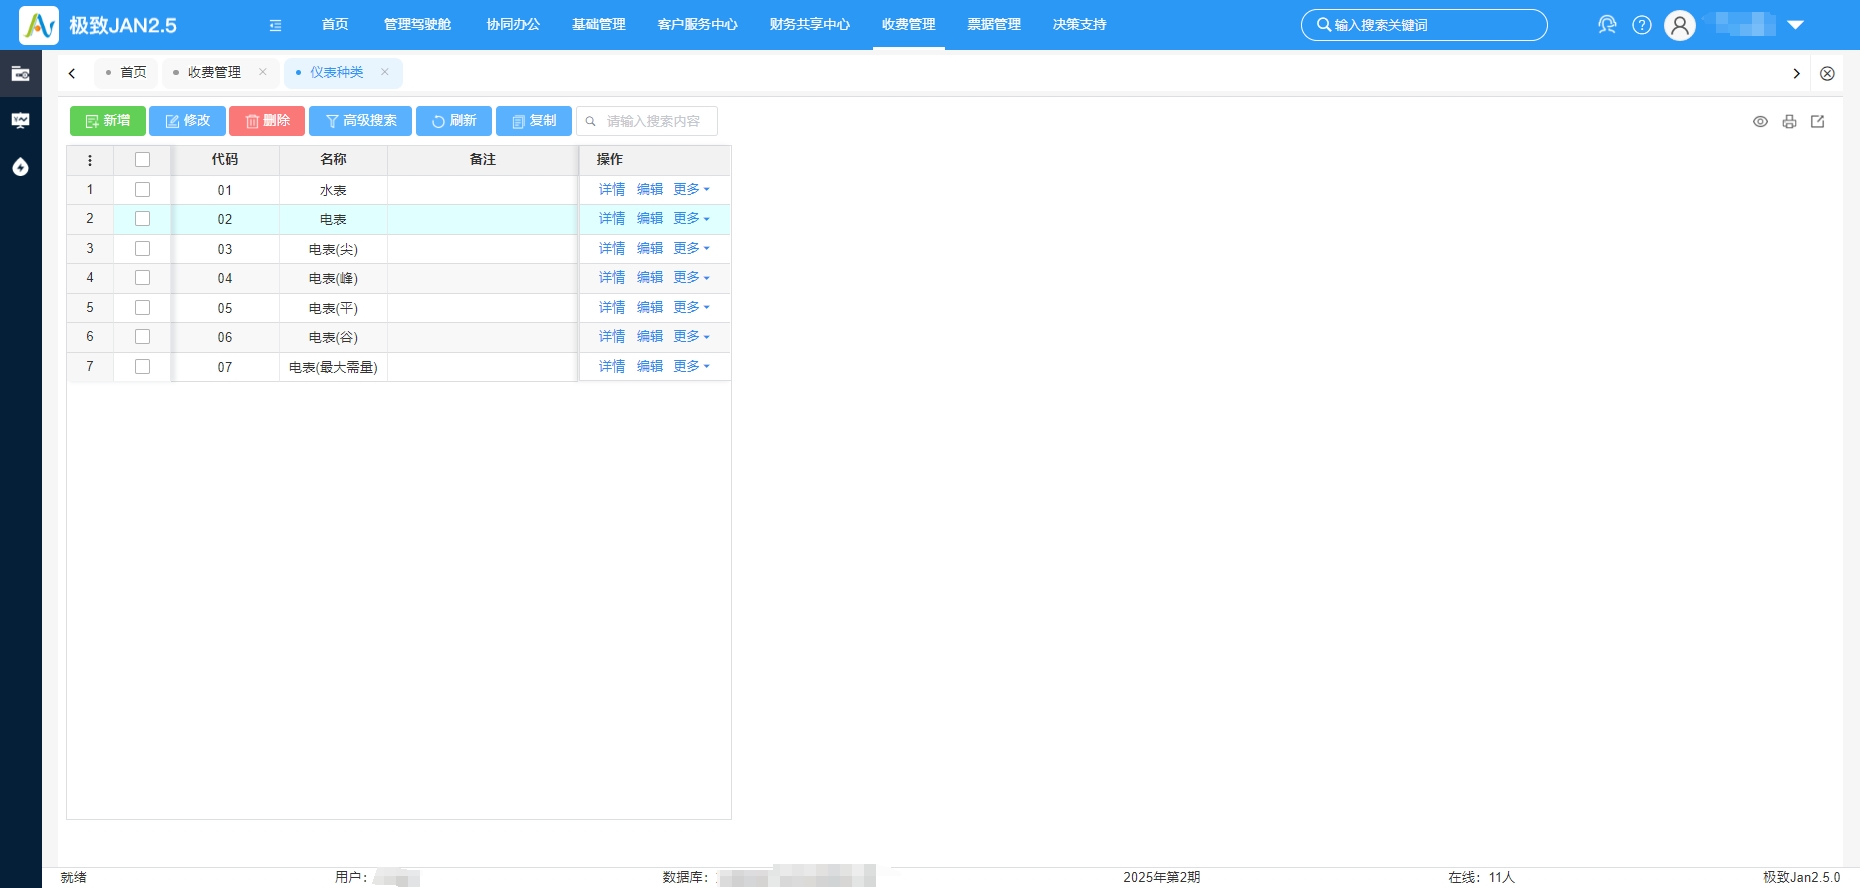Expand the user account dropdown arrow
1860x888 pixels.
(1796, 25)
